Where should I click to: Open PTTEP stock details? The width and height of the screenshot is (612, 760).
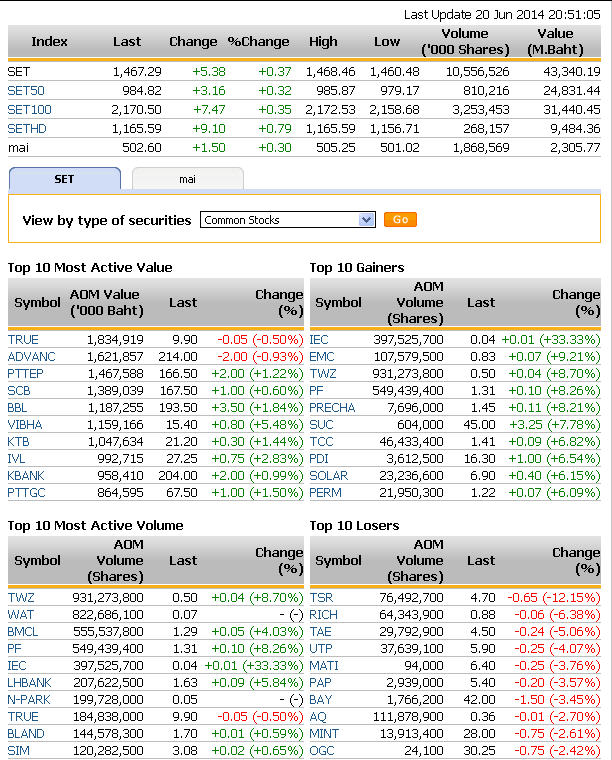coord(28,374)
